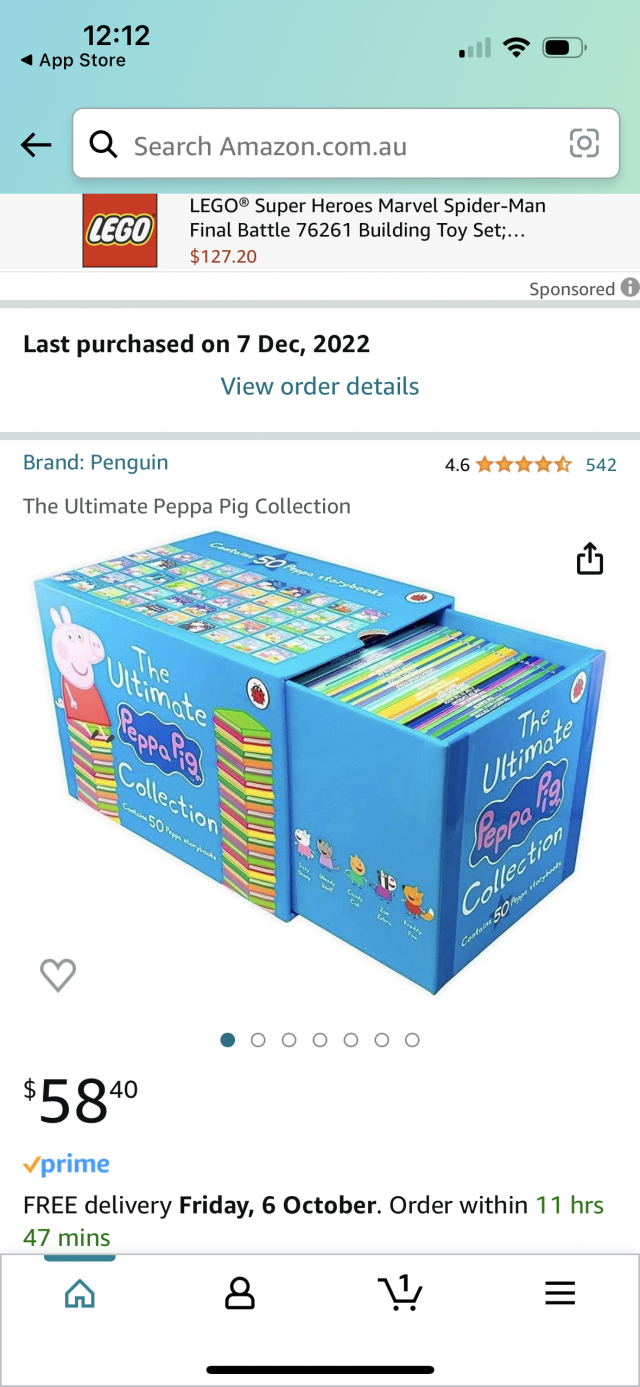
Task: Tap the Search Amazon.com.au field
Action: pos(346,144)
